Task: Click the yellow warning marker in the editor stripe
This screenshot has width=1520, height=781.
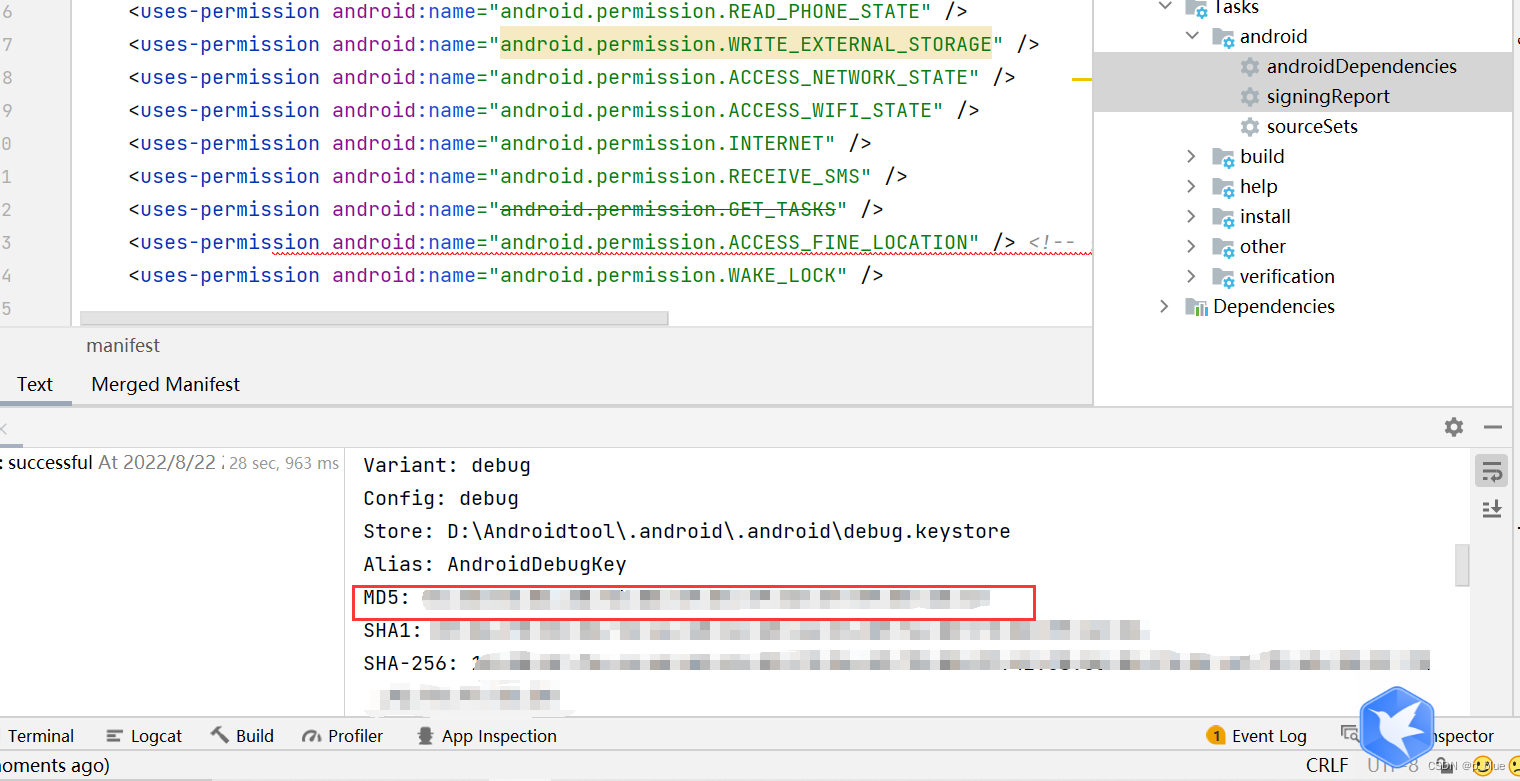Action: click(1081, 78)
